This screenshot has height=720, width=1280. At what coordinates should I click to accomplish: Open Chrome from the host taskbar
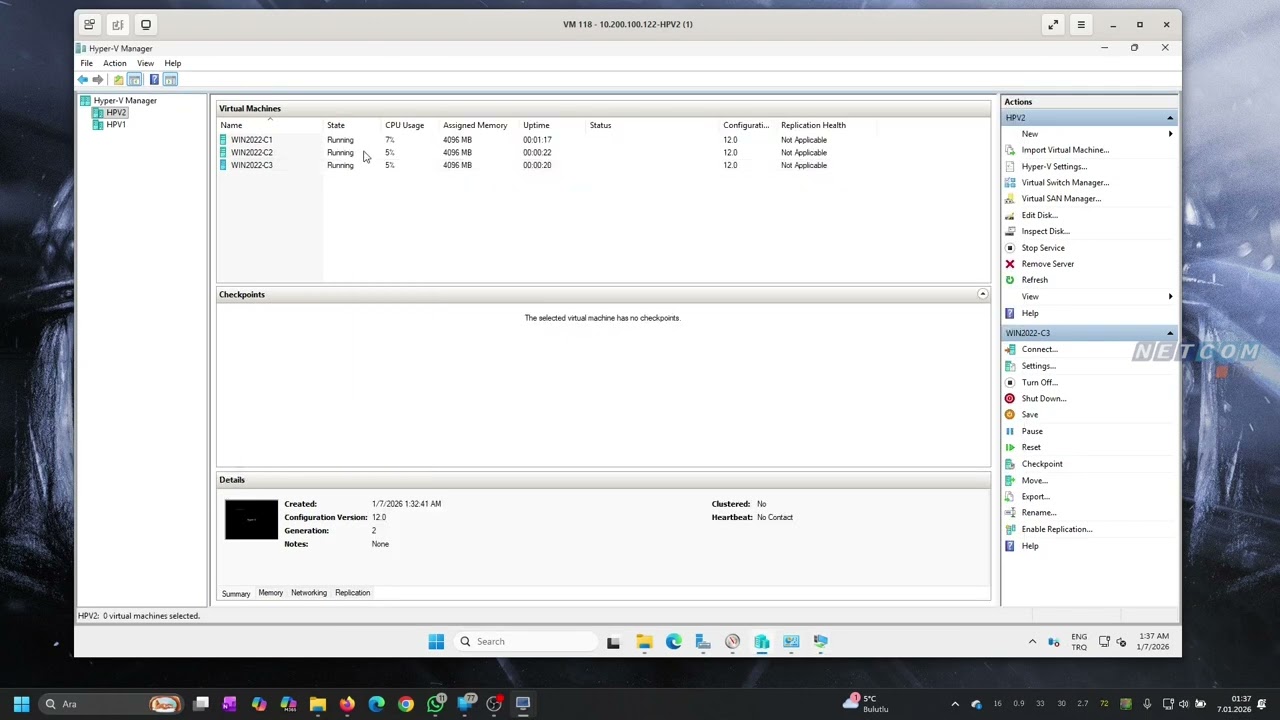(406, 704)
